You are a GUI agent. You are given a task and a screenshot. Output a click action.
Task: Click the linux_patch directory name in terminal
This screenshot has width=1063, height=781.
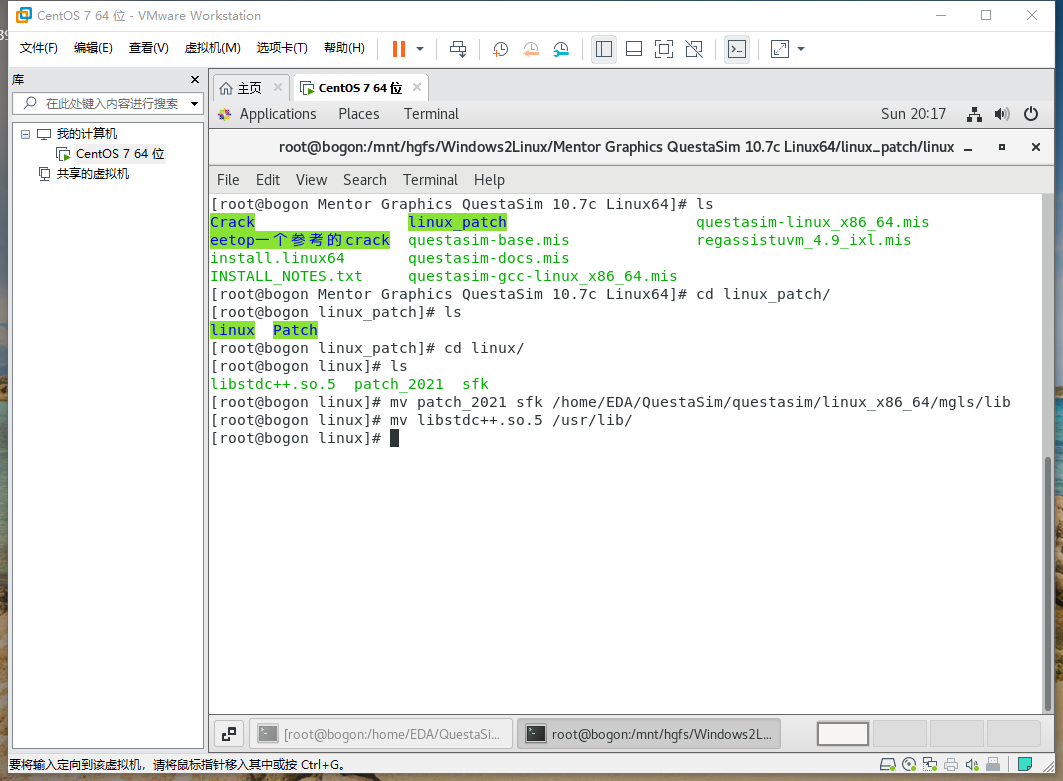click(458, 222)
